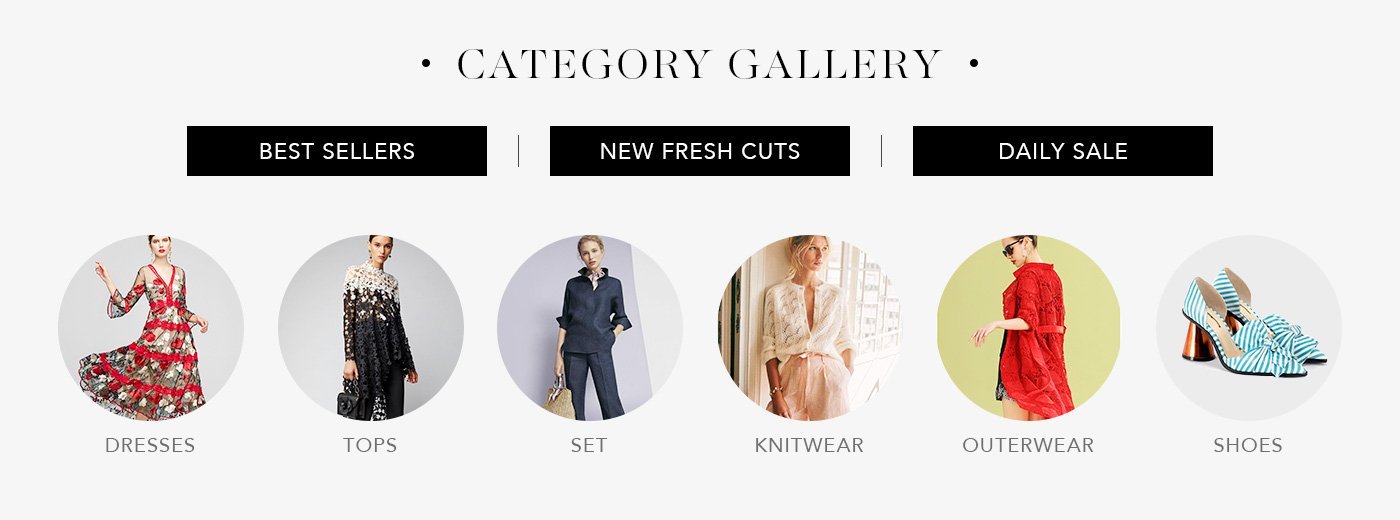Click the Category Gallery heading

pos(700,65)
